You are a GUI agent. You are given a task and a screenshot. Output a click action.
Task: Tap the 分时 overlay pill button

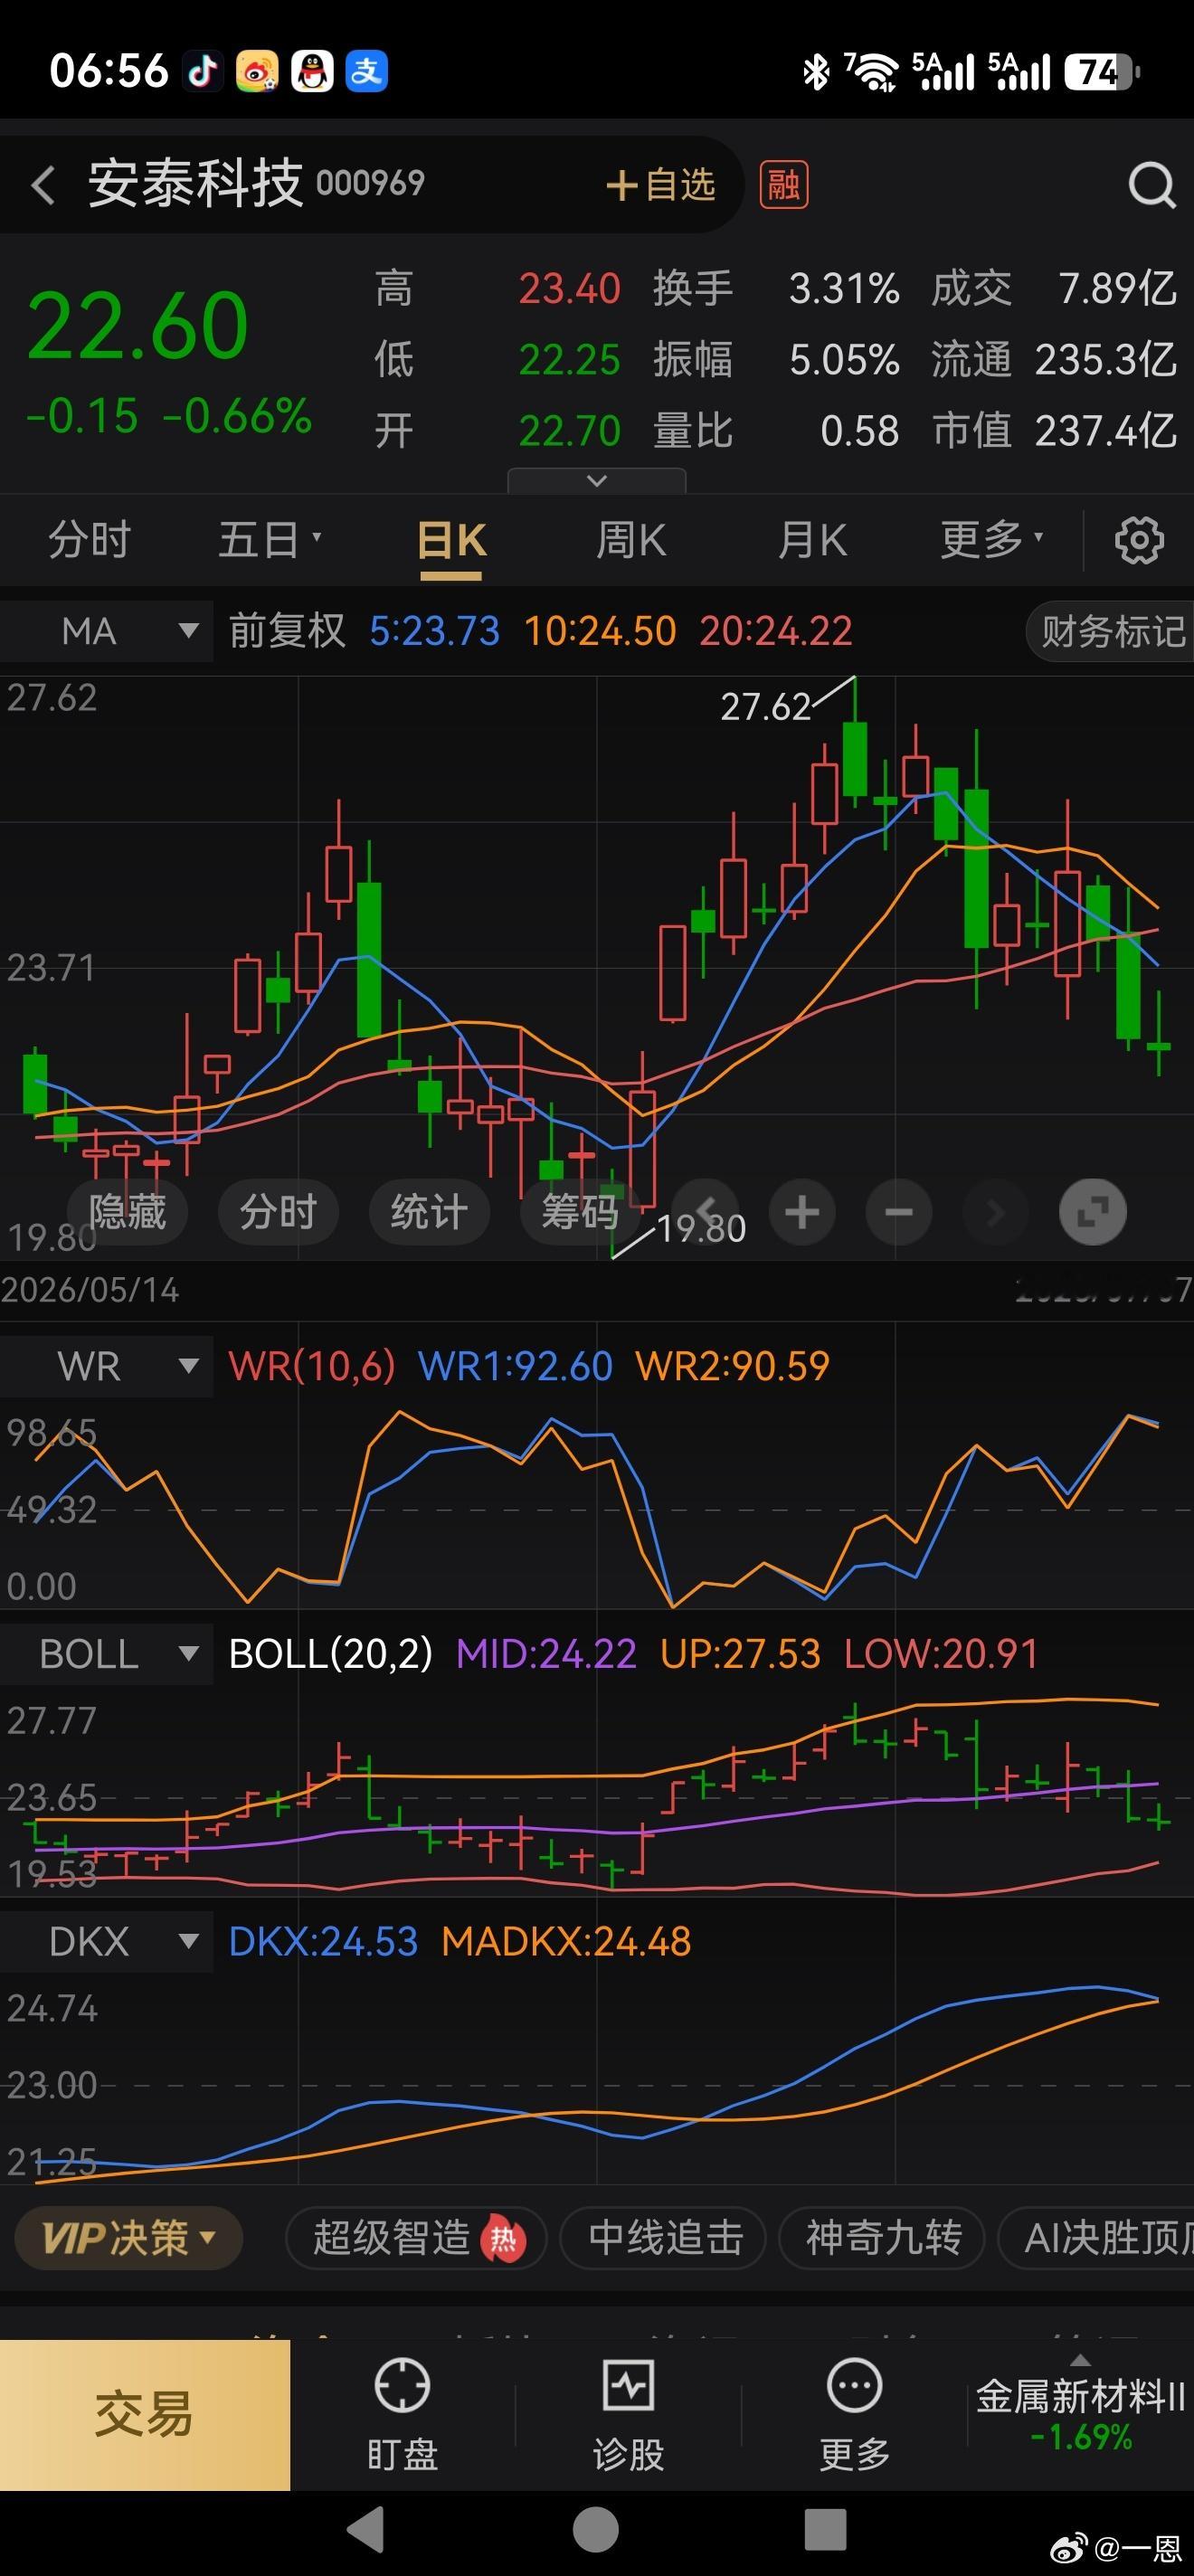pyautogui.click(x=278, y=1212)
